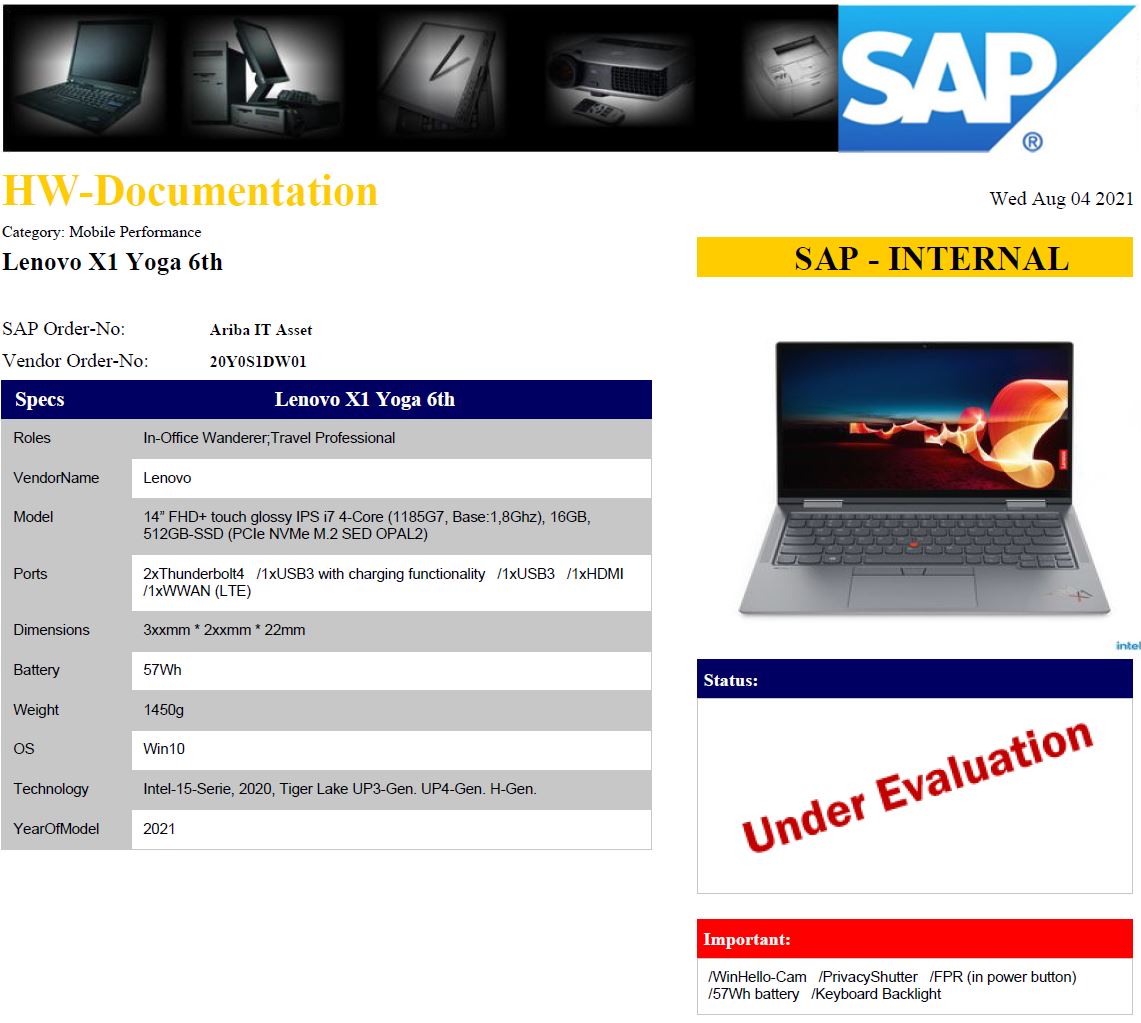This screenshot has width=1141, height=1023.
Task: Click the Battery value 57Wh
Action: [162, 670]
